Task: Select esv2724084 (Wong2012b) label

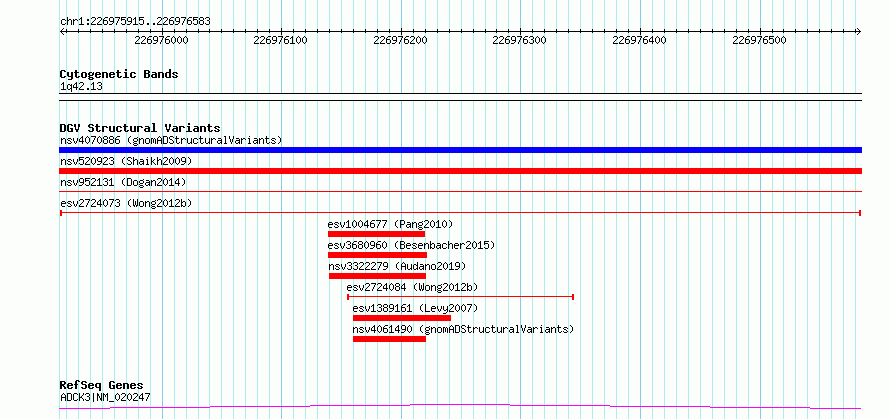Action: tap(412, 287)
